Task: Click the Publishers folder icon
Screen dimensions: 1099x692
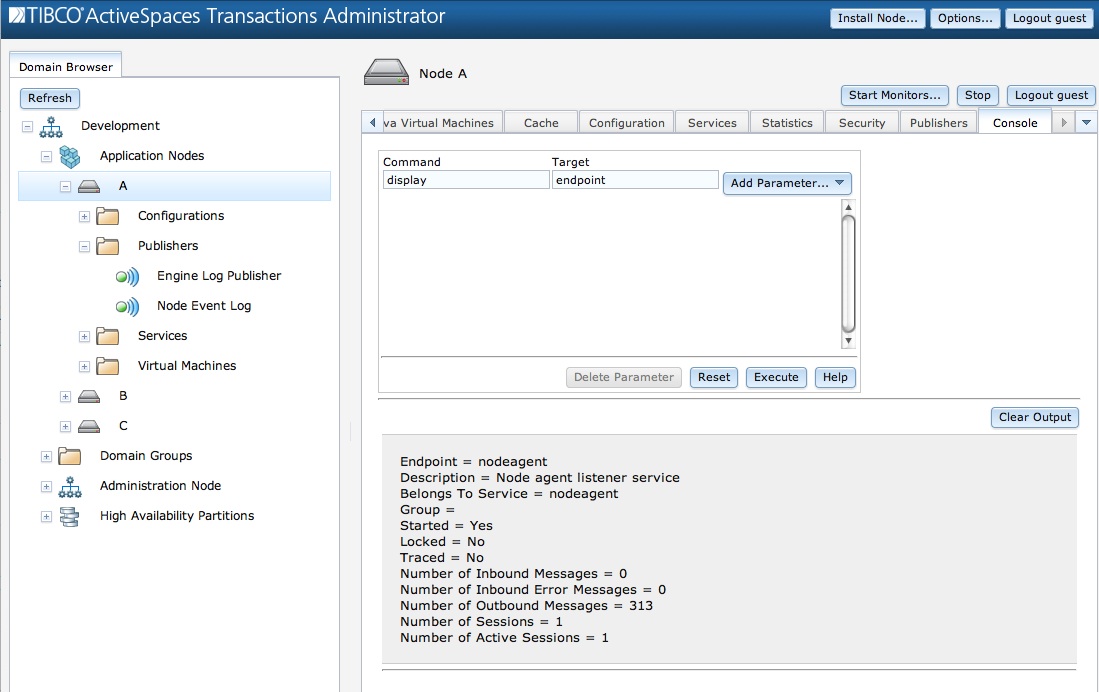Action: pyautogui.click(x=107, y=246)
